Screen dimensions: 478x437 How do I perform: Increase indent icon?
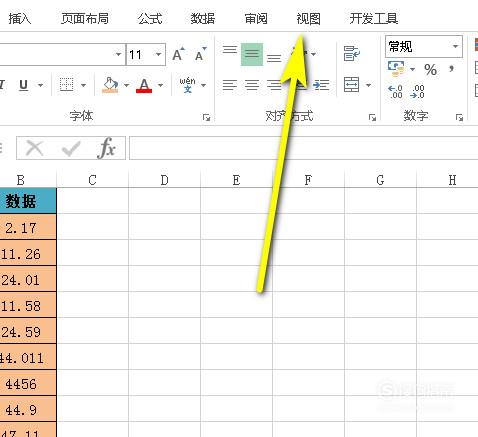321,85
